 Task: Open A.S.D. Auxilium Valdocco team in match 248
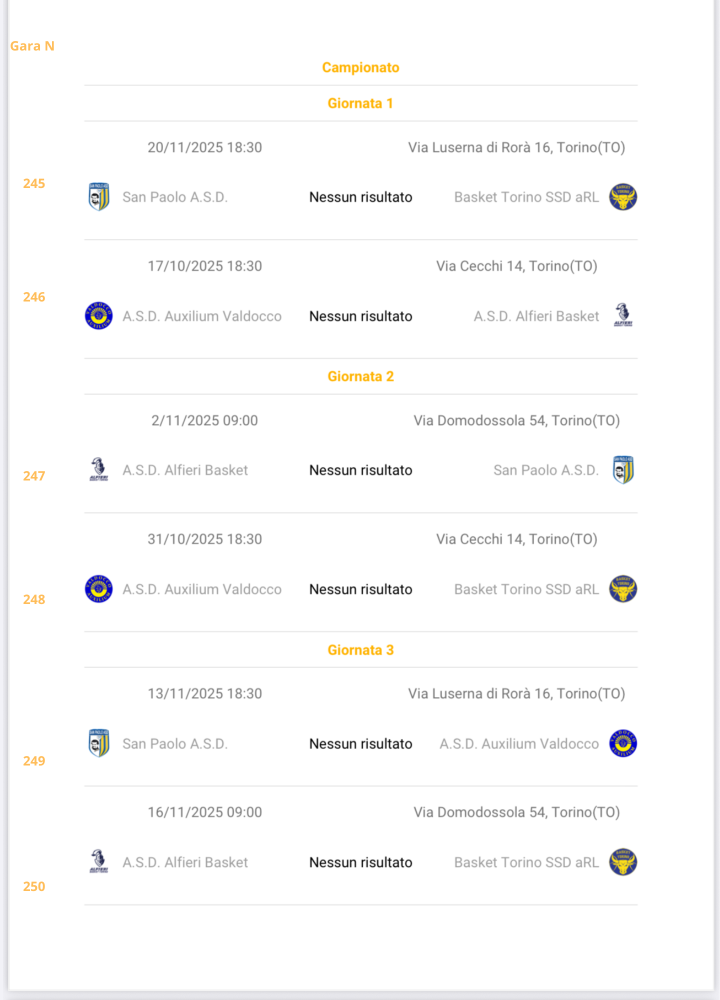202,589
